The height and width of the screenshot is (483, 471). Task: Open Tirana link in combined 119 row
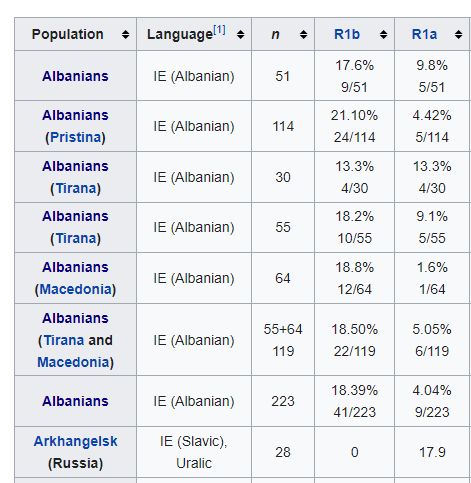64,340
